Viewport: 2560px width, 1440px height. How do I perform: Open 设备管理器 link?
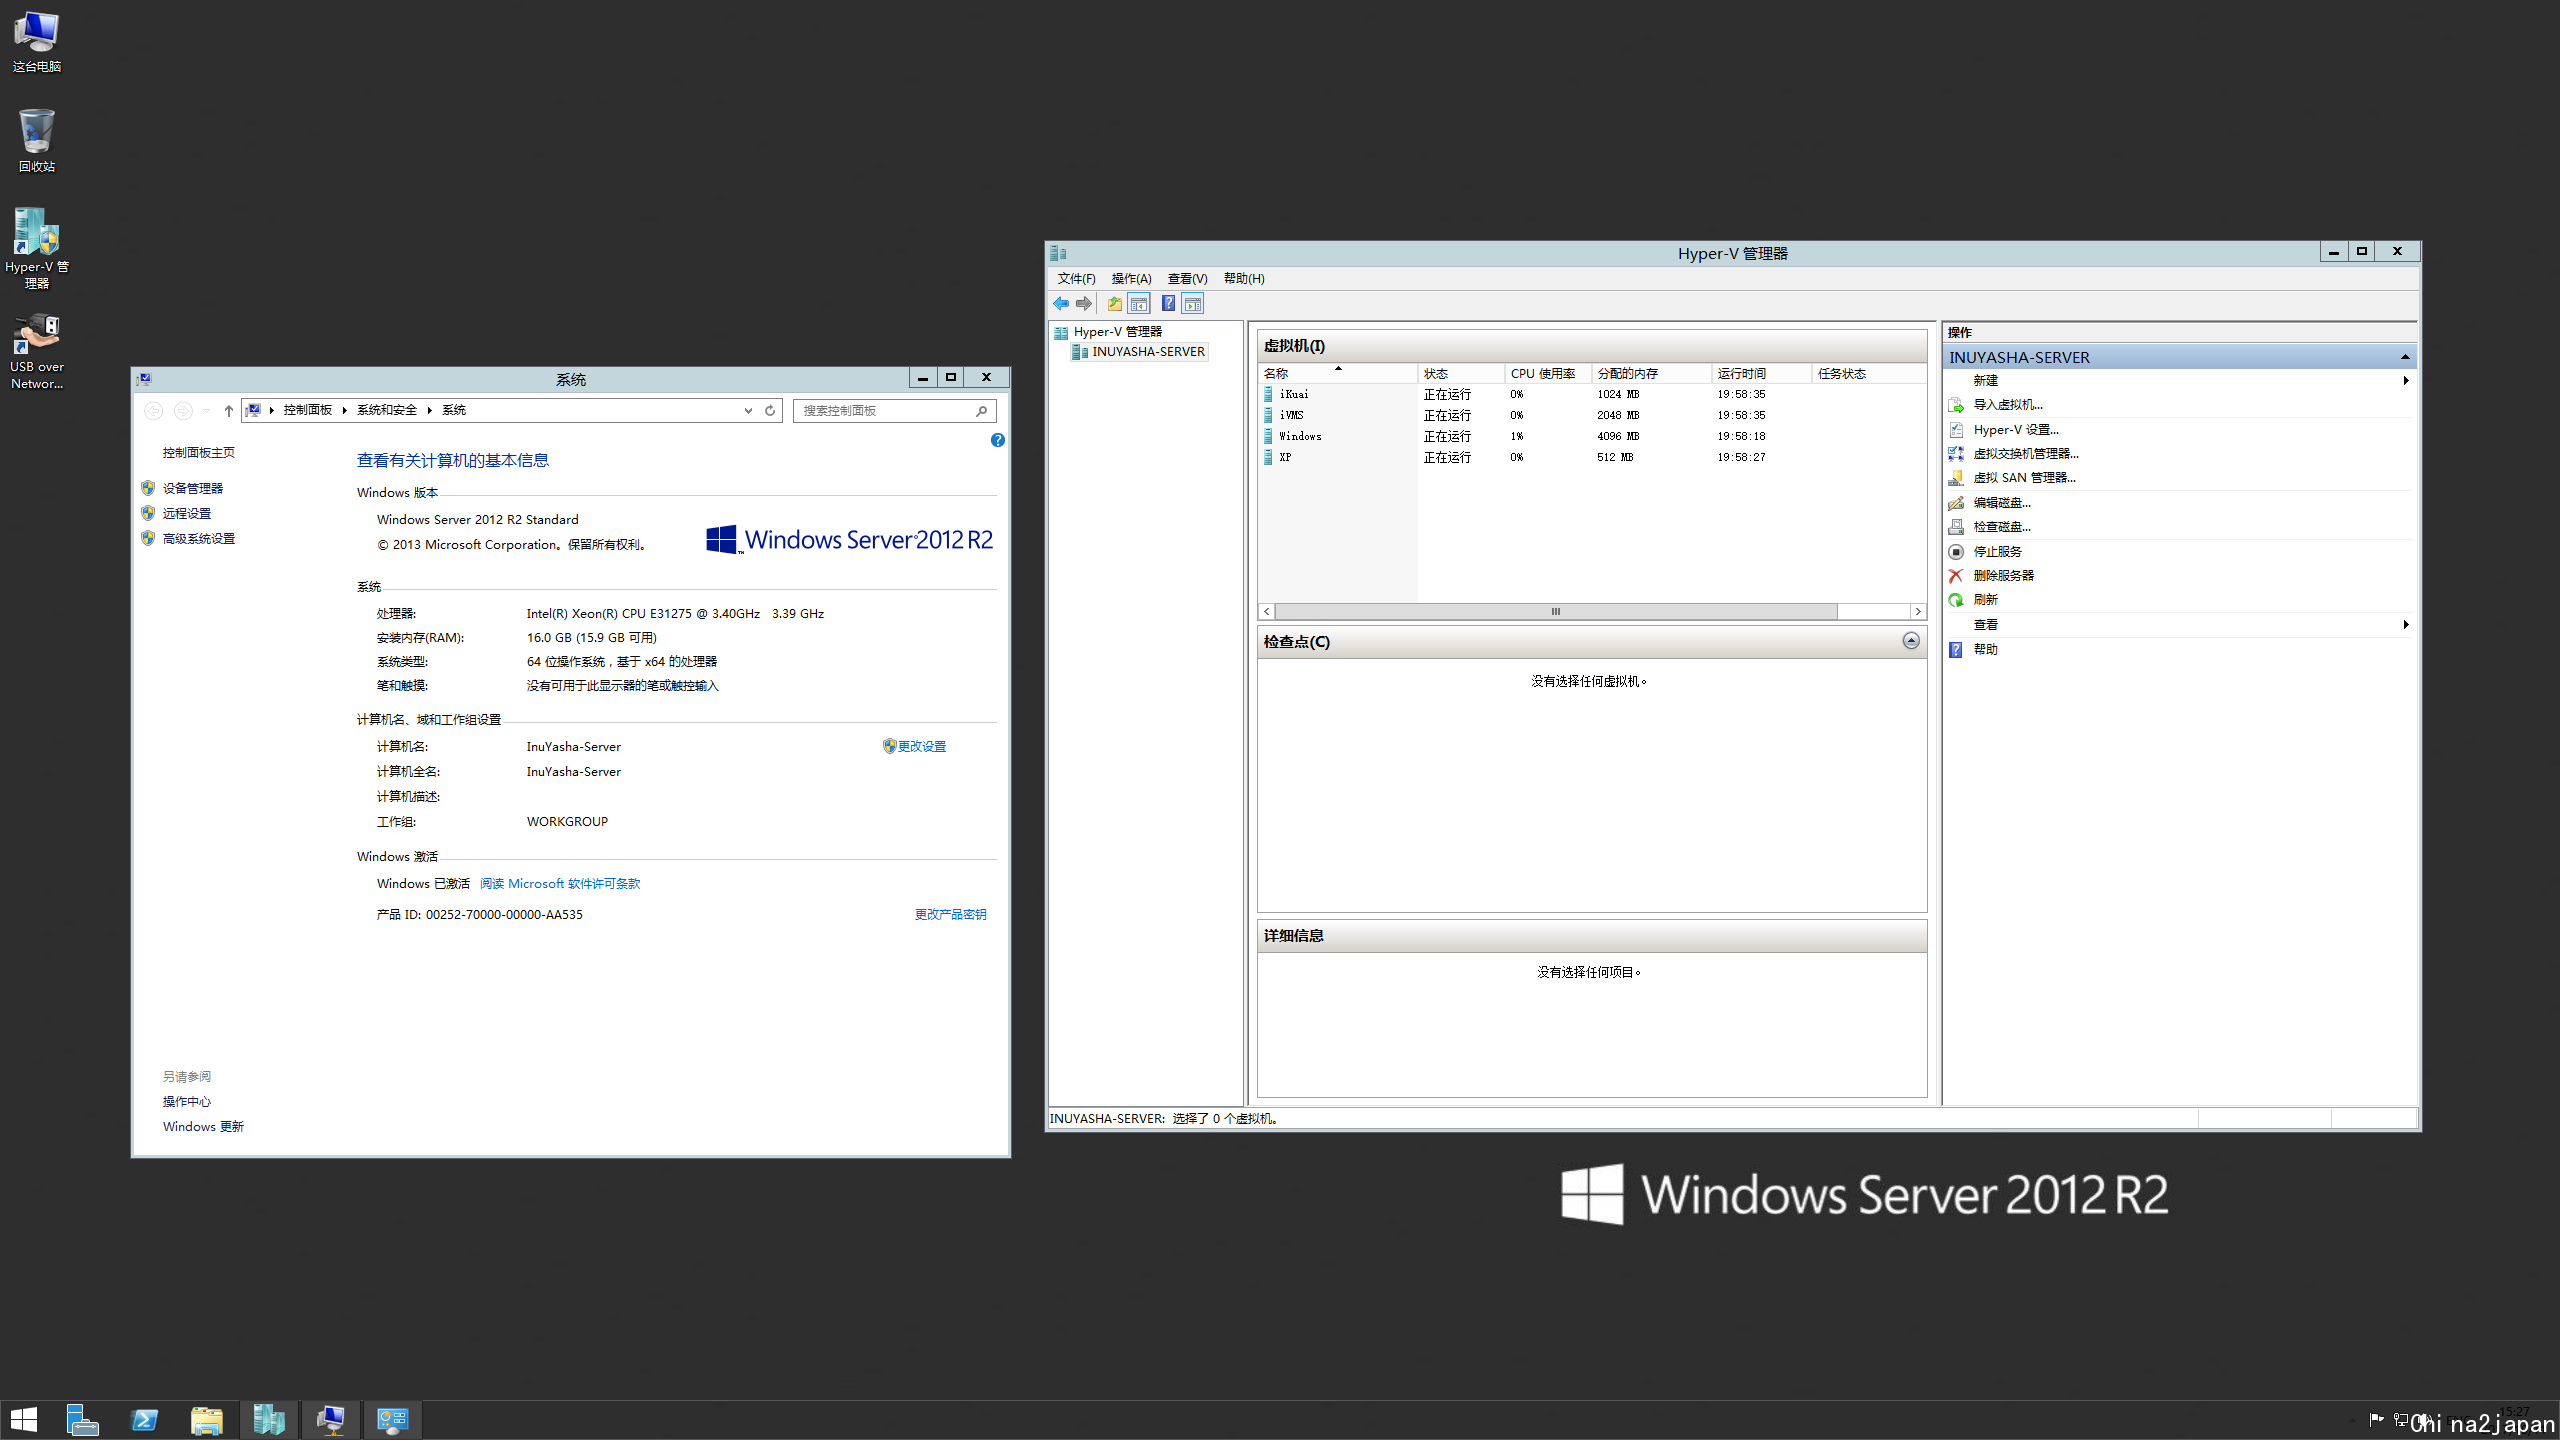tap(193, 488)
